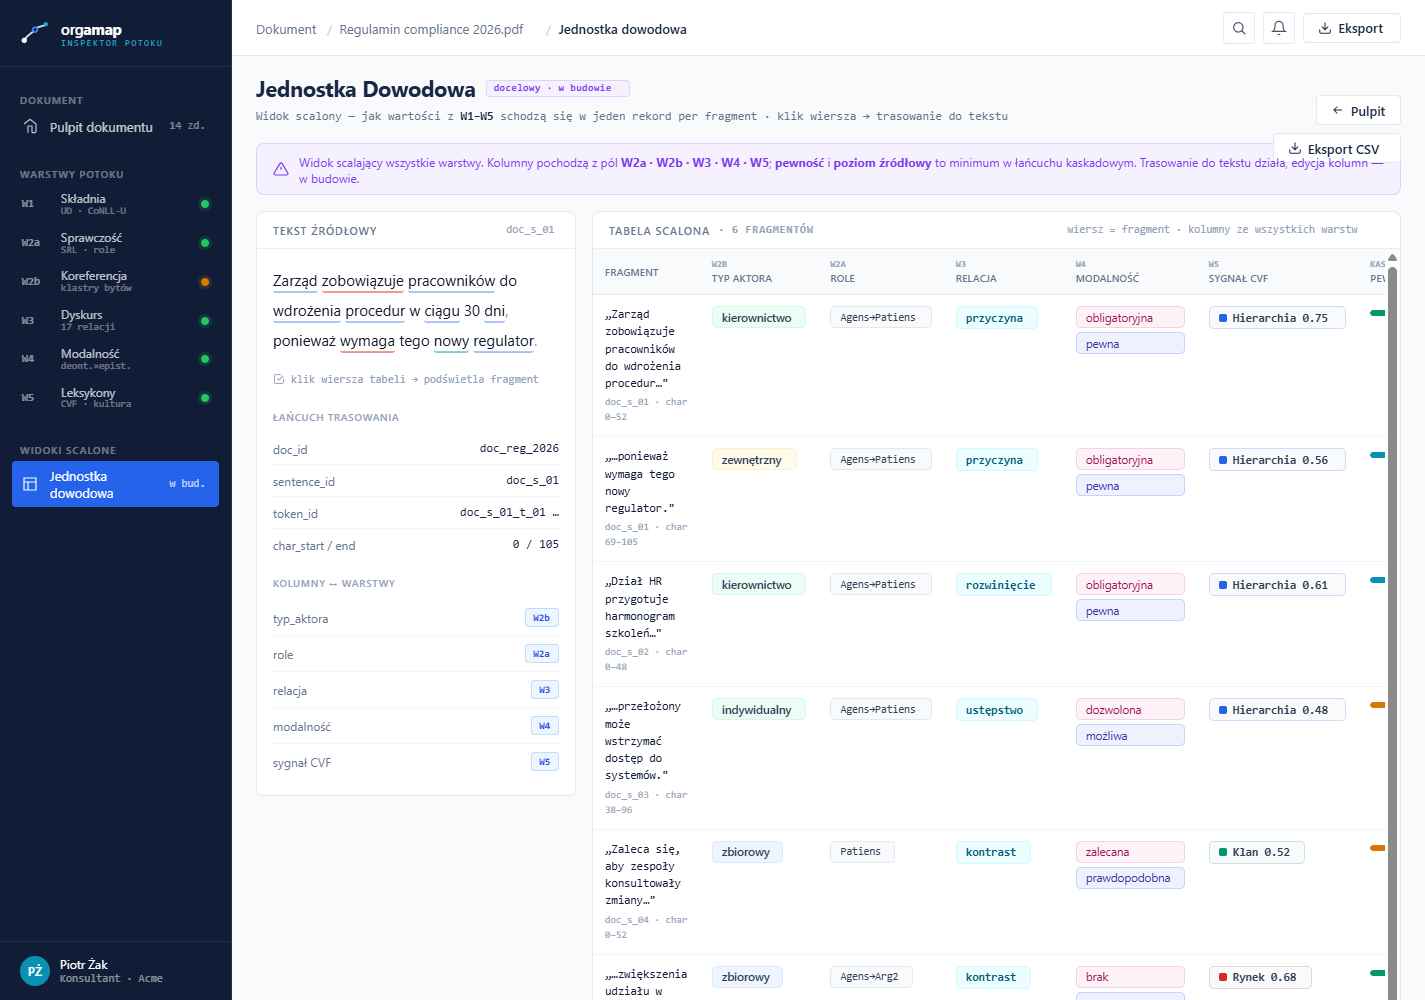The height and width of the screenshot is (1000, 1425).
Task: Click the word 'regulator' in the source sentence
Action: [x=503, y=341]
